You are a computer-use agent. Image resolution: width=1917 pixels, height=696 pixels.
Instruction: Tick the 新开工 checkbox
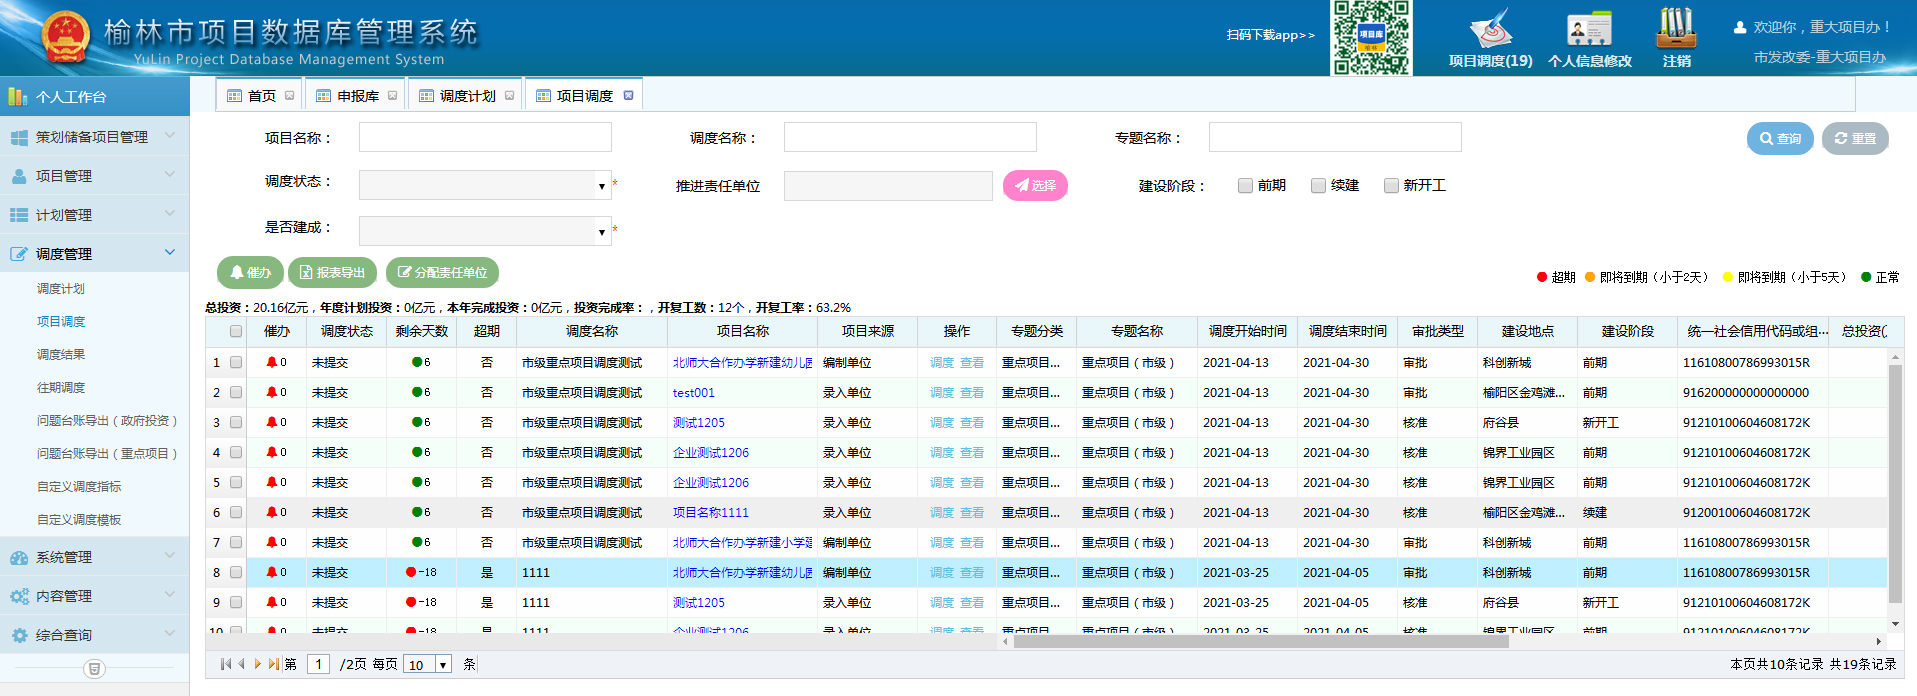coord(1391,186)
